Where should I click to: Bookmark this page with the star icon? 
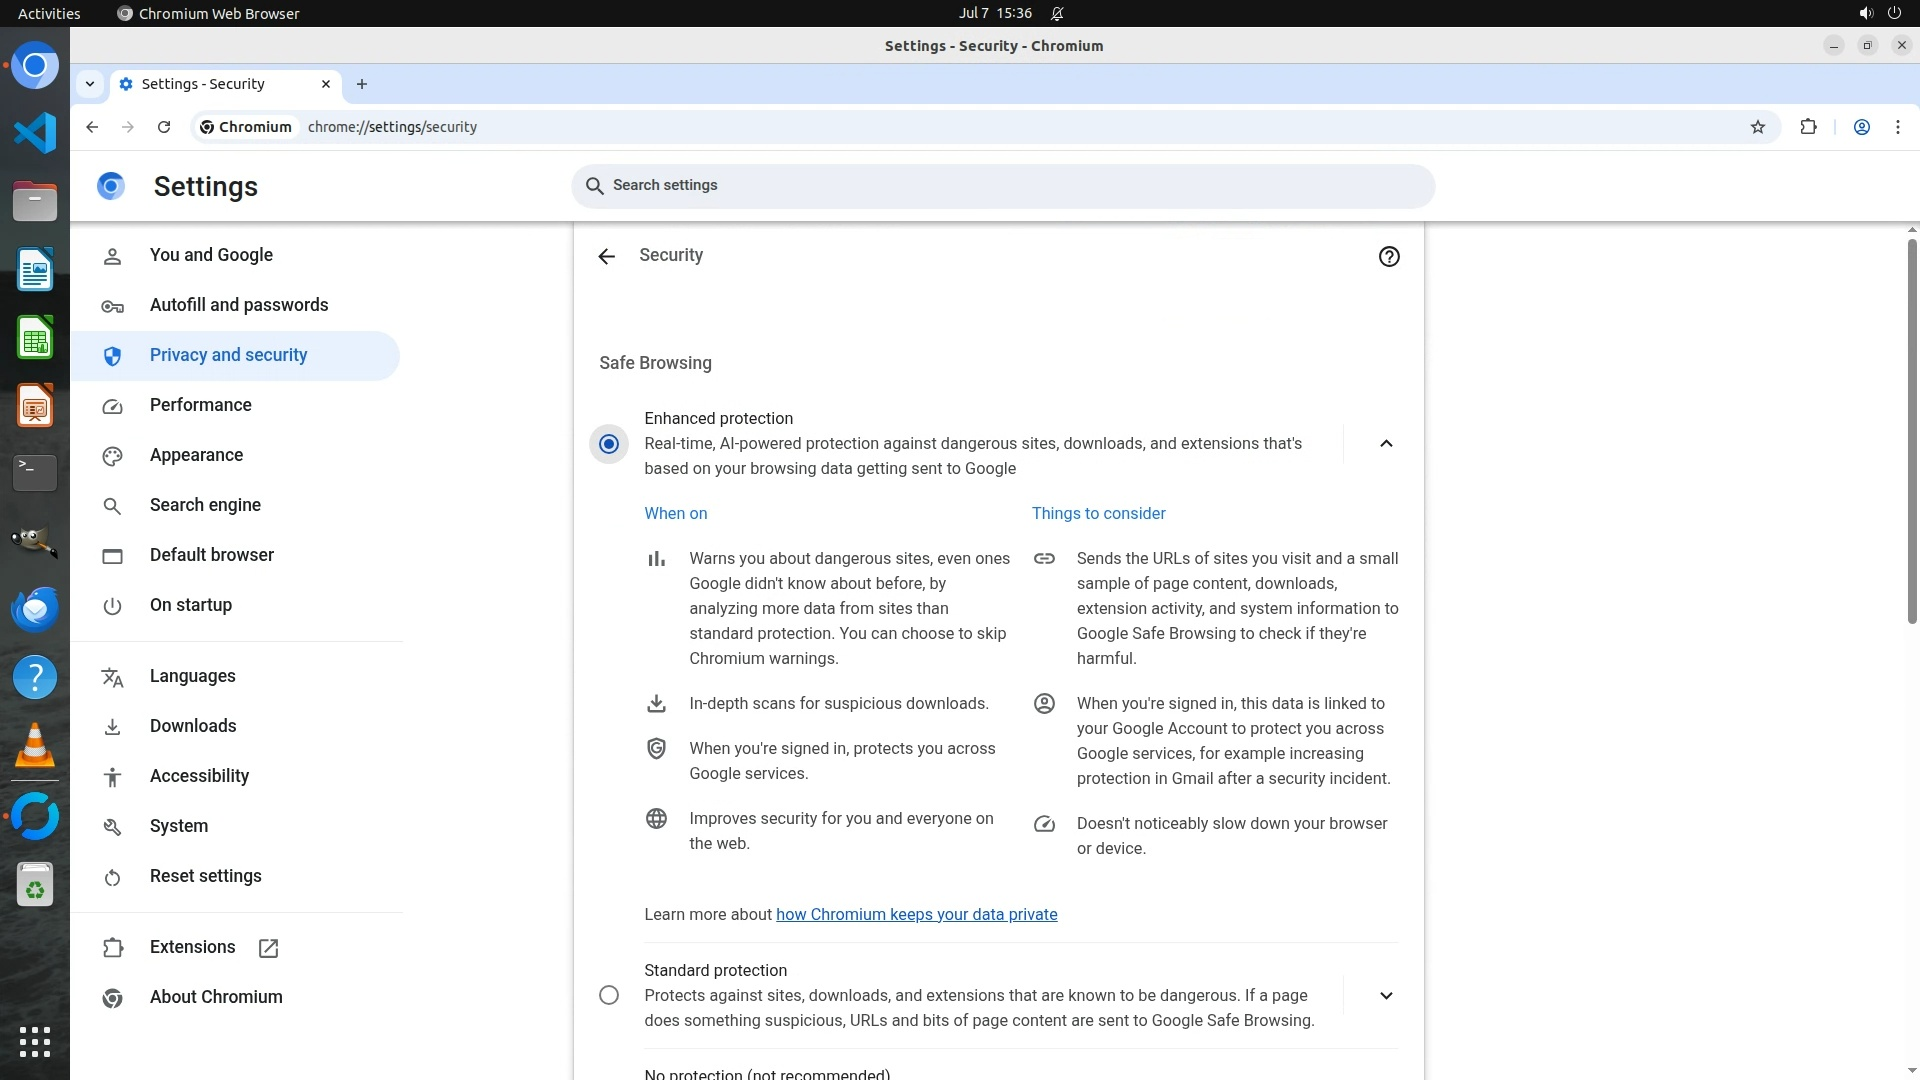coord(1758,127)
